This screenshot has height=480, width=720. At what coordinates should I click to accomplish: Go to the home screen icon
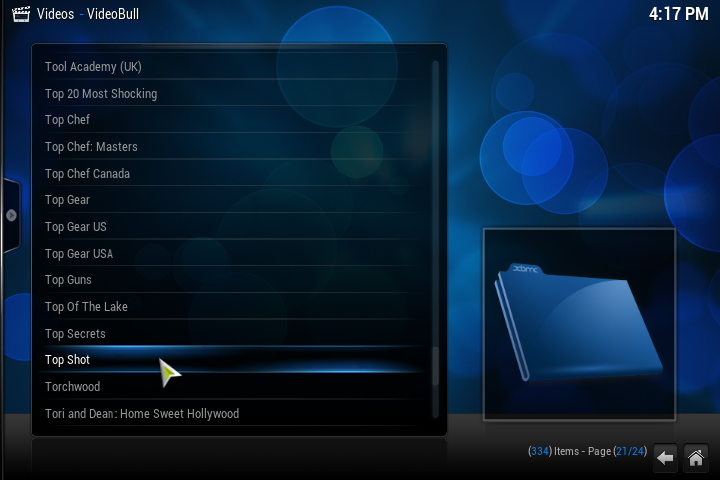coord(696,457)
